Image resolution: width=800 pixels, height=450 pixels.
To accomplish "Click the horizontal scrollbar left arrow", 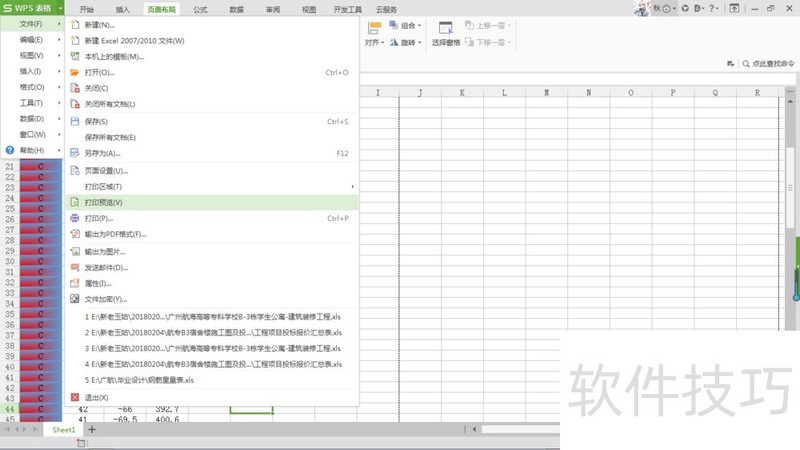I will (x=474, y=429).
